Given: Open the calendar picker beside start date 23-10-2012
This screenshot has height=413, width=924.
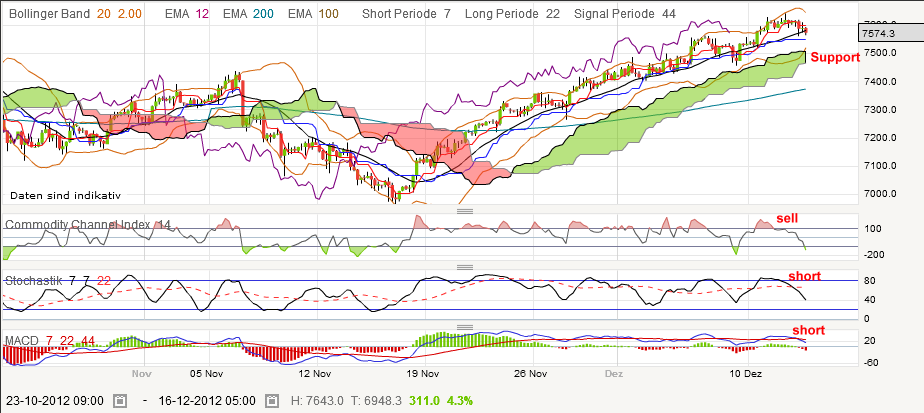Looking at the screenshot, I should tap(120, 401).
